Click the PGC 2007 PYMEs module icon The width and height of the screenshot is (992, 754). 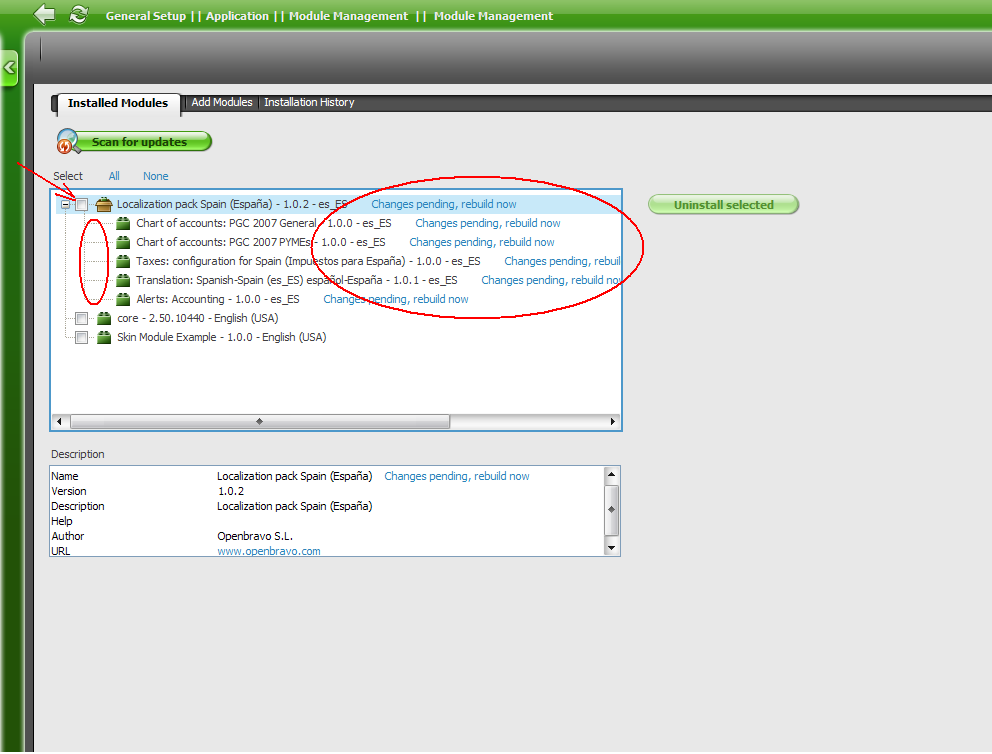[x=123, y=242]
